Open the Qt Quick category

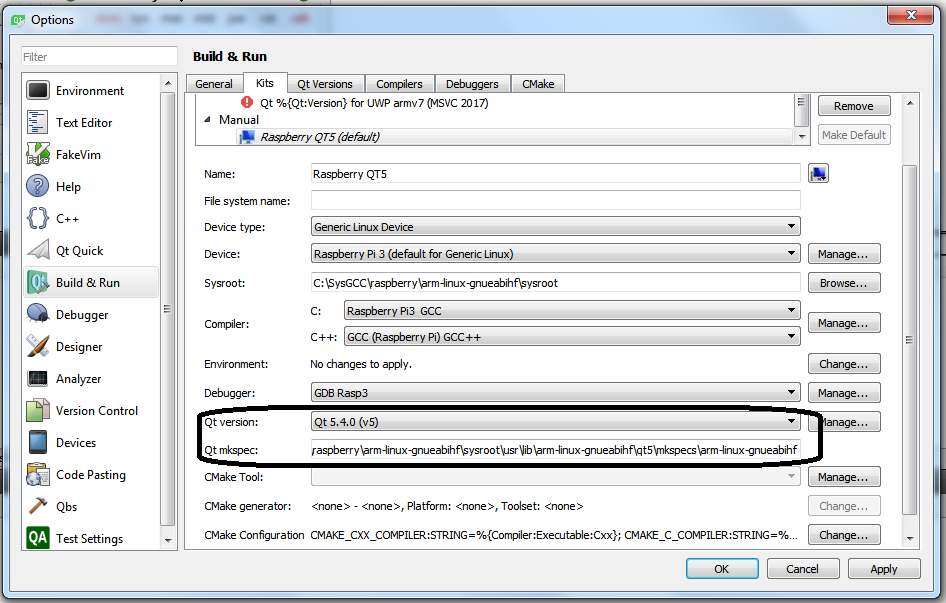pyautogui.click(x=90, y=250)
